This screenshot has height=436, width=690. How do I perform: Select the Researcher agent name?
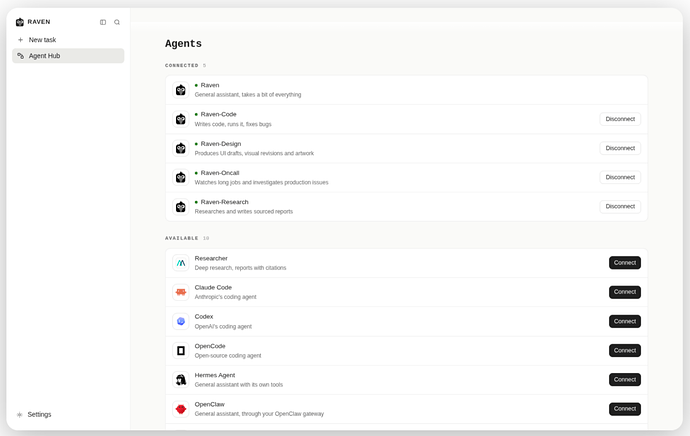tap(211, 258)
